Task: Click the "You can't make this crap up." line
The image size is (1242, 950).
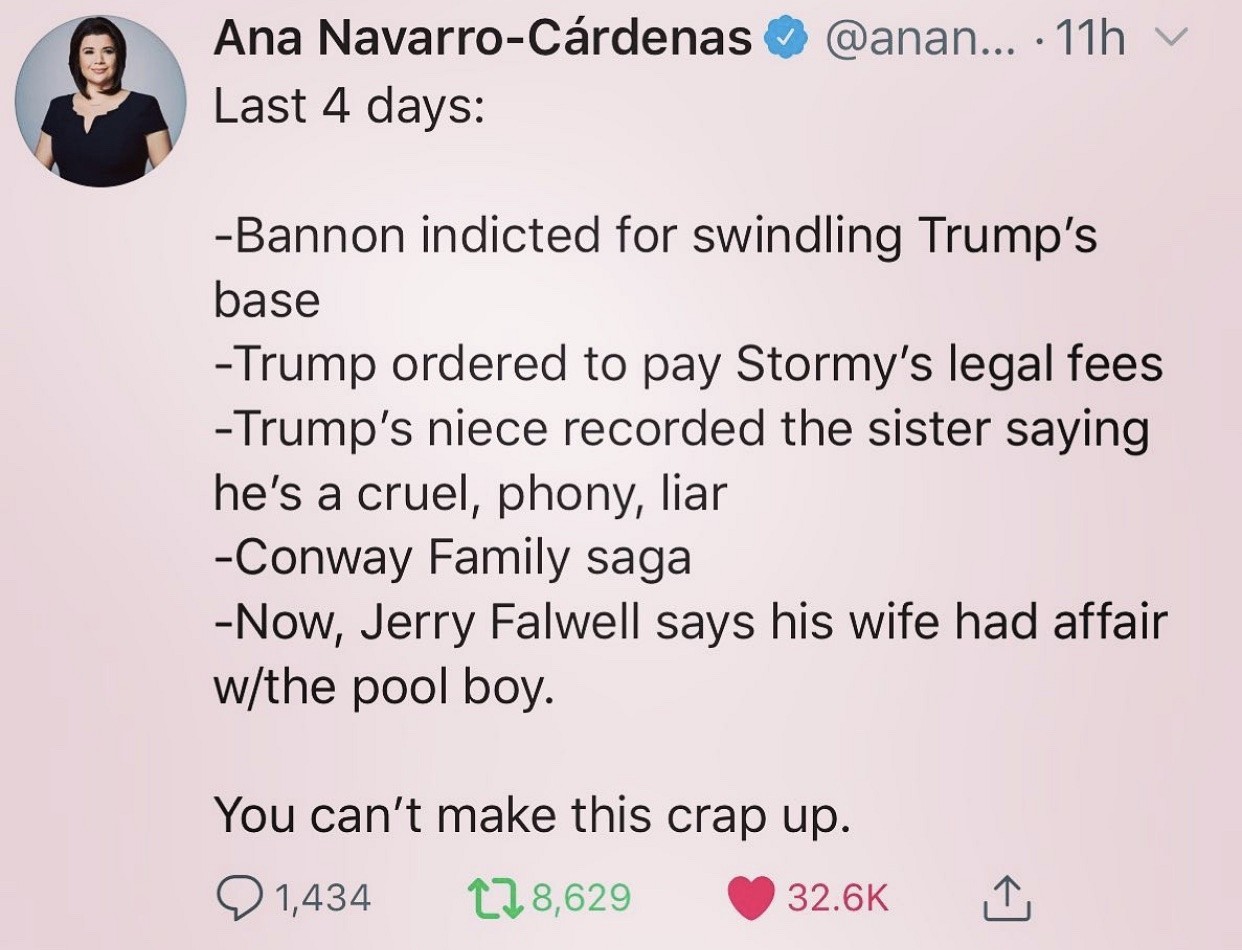Action: click(x=532, y=815)
